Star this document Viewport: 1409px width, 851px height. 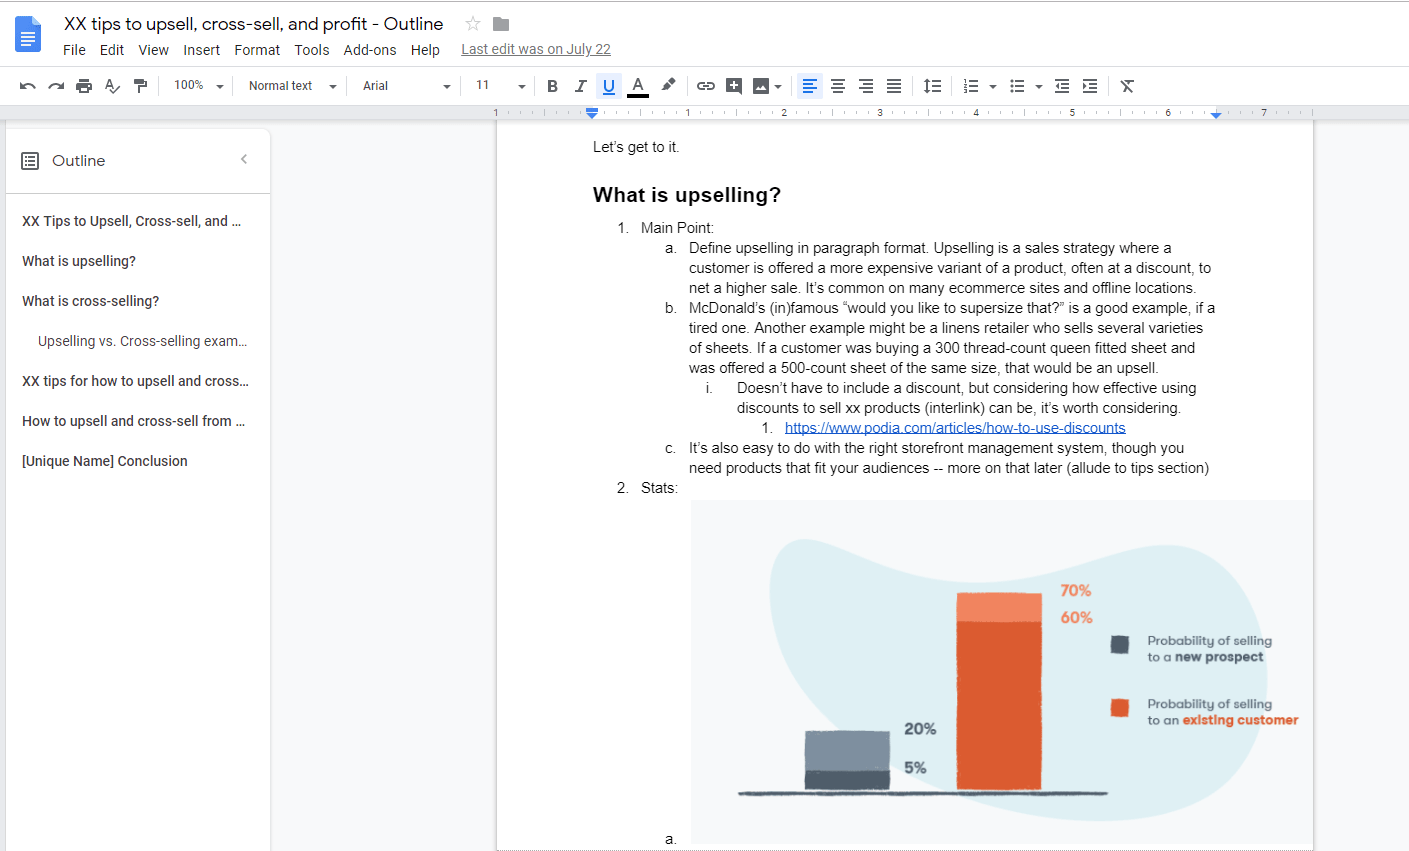(473, 23)
